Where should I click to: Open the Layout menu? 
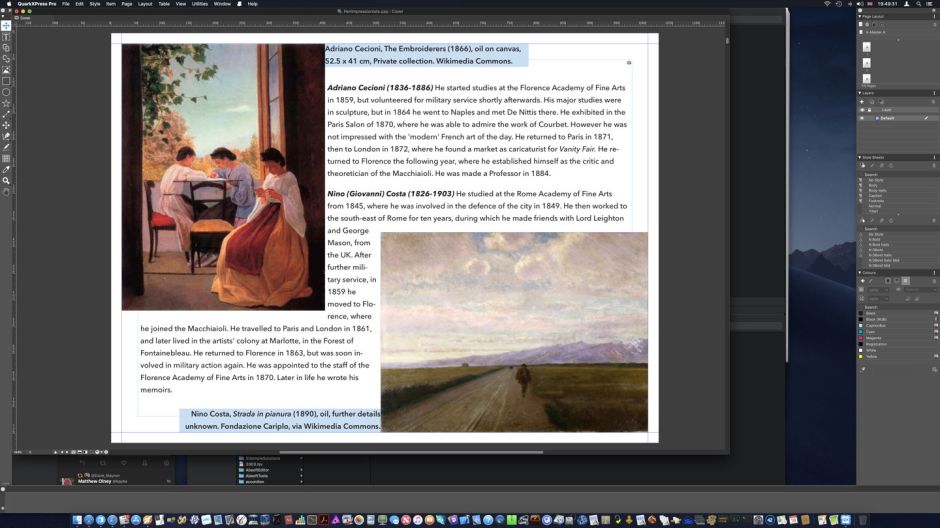coord(145,4)
